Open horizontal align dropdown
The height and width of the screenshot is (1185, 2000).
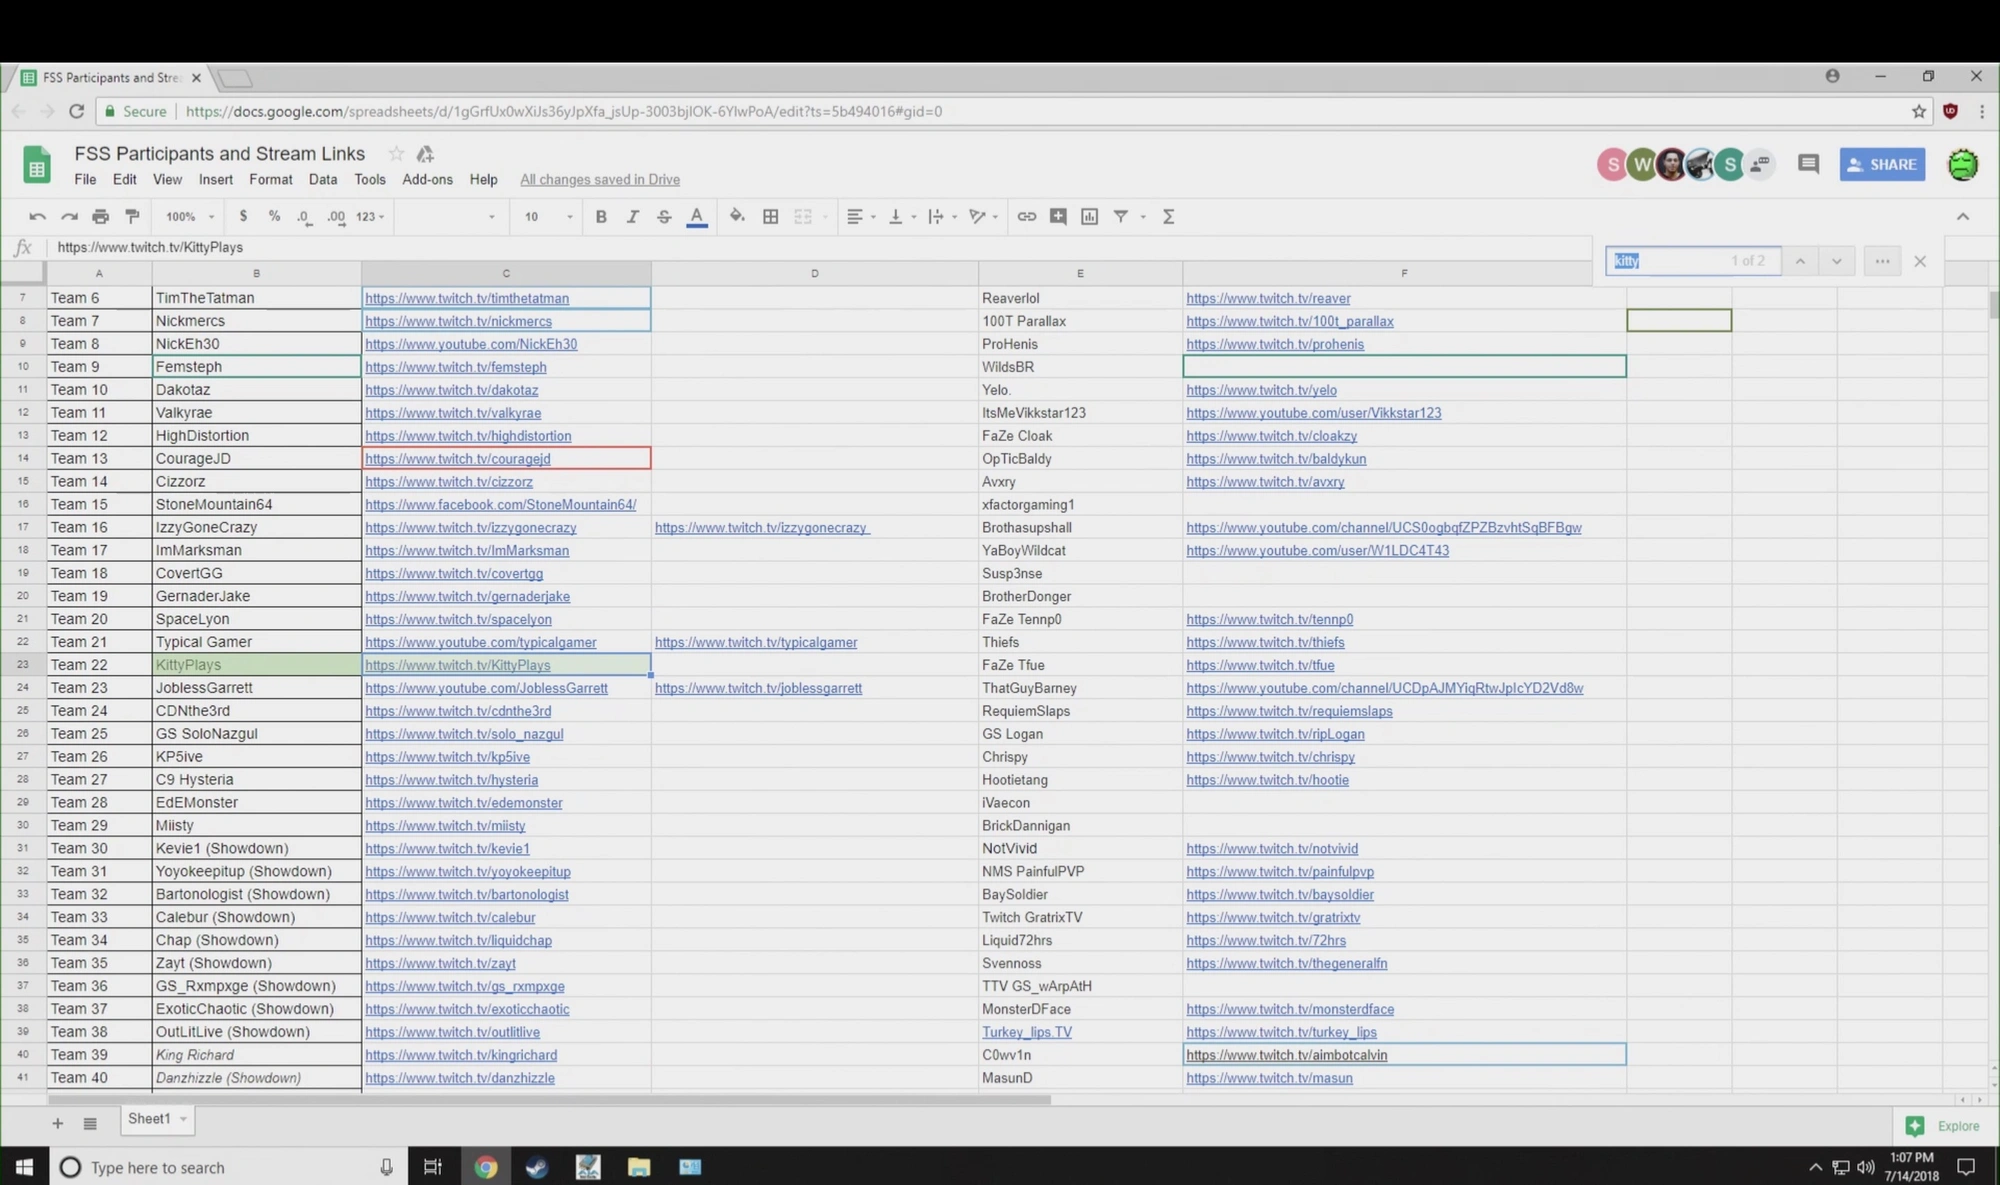pos(860,216)
